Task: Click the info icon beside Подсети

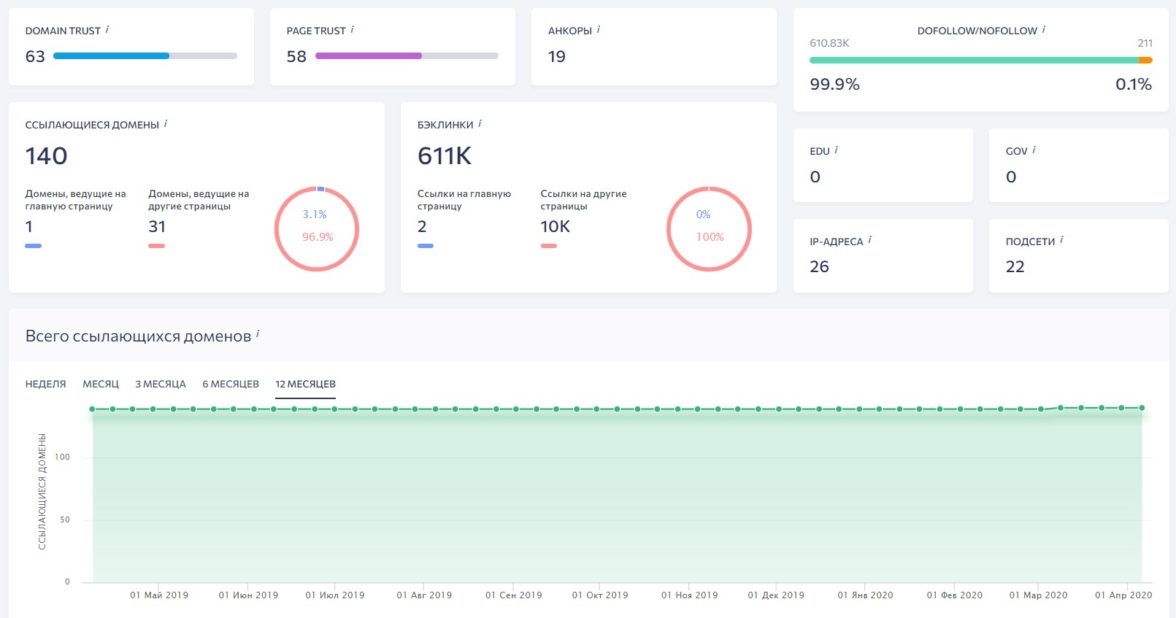Action: [1061, 241]
